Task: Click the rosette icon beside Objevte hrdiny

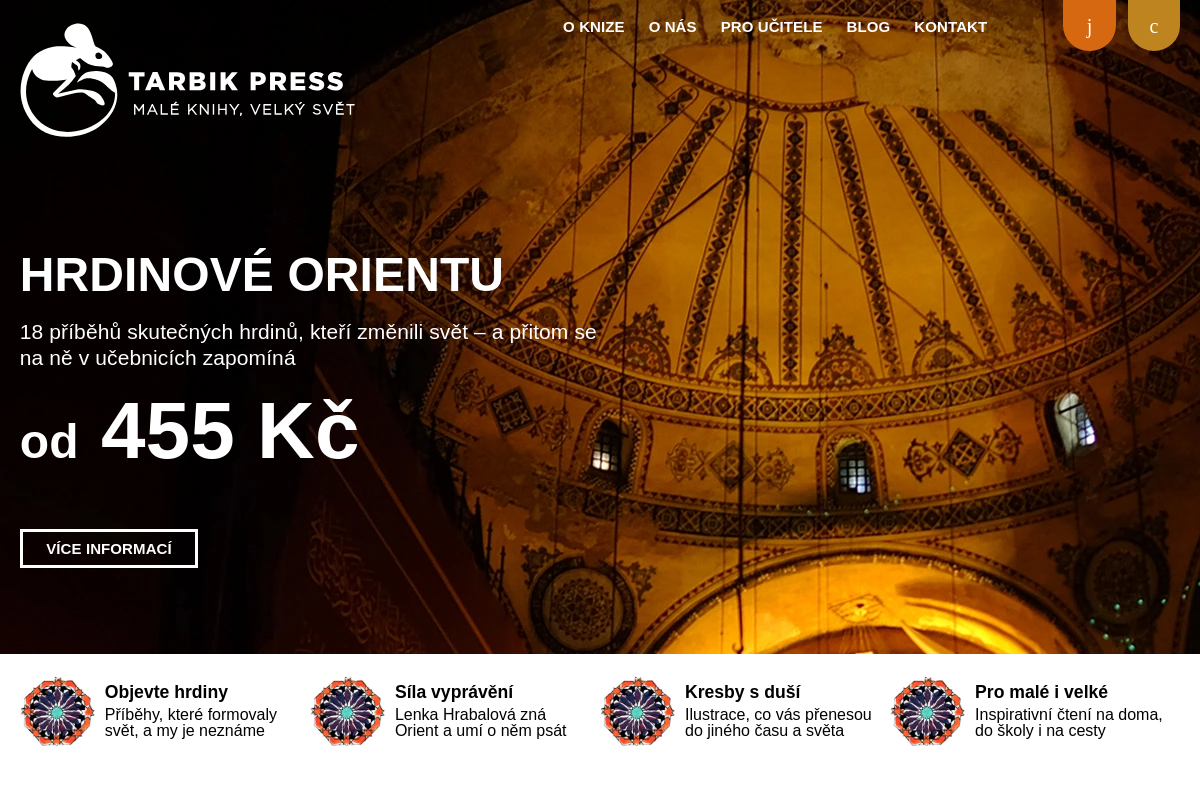Action: (x=57, y=711)
